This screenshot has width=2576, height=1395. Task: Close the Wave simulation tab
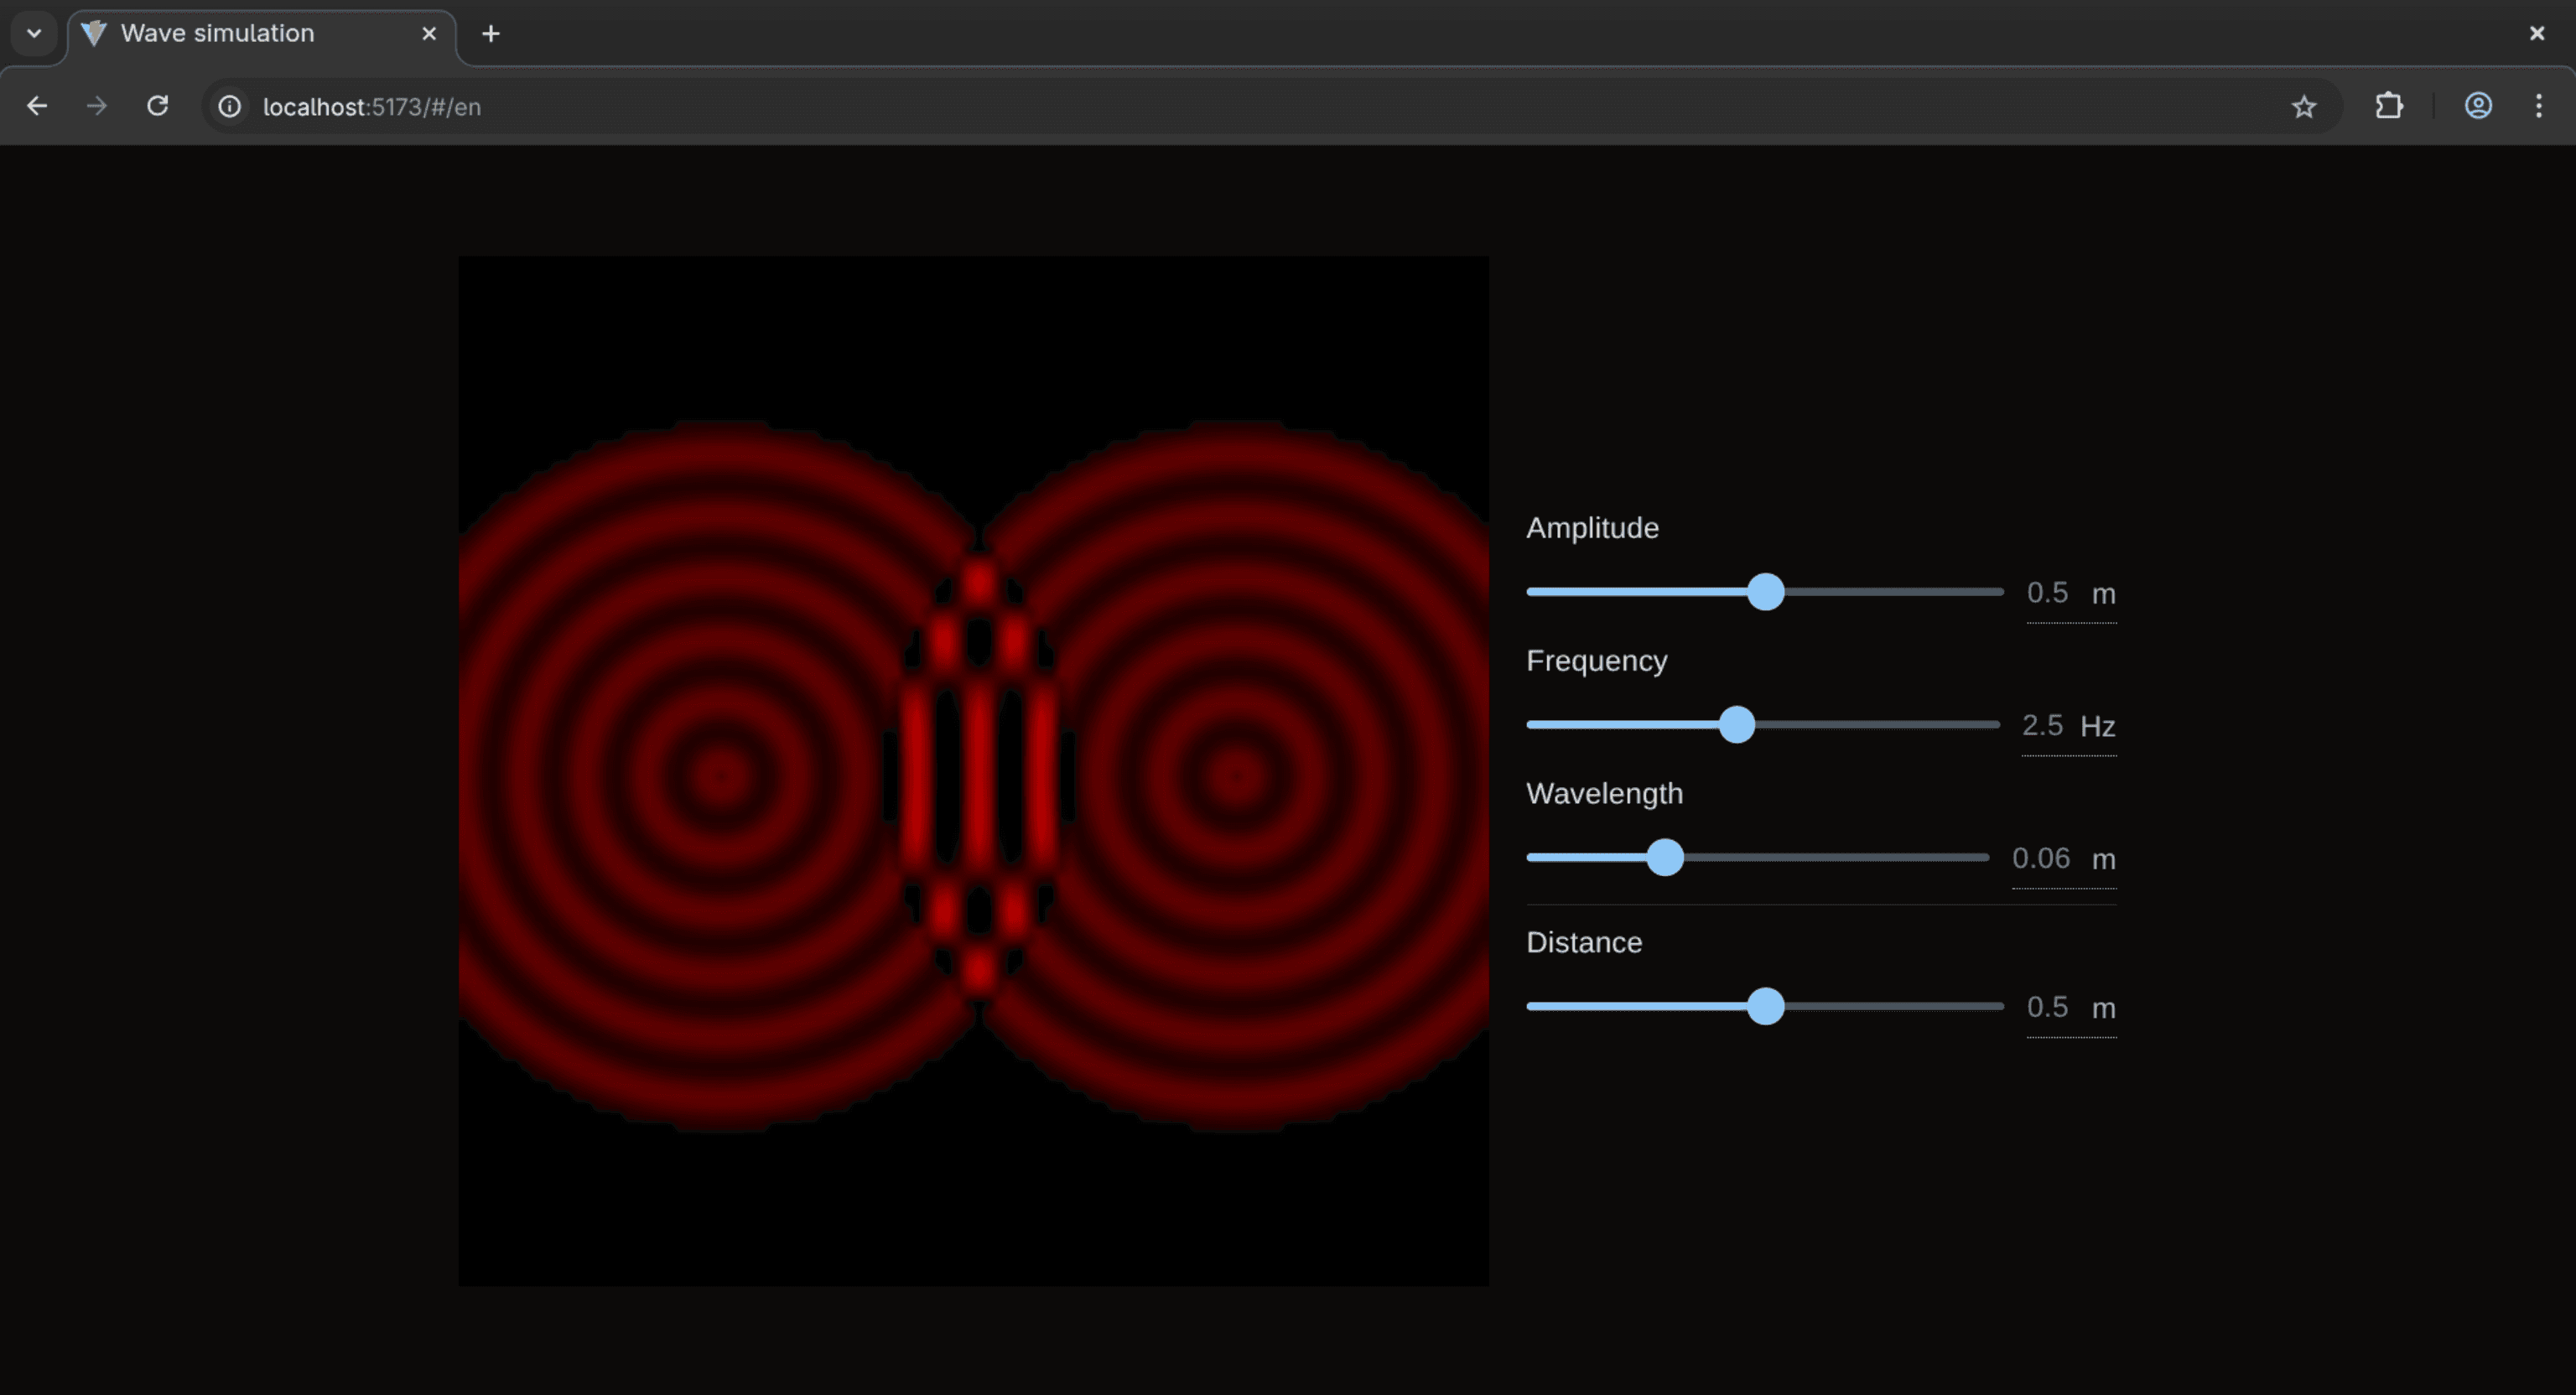[x=429, y=33]
